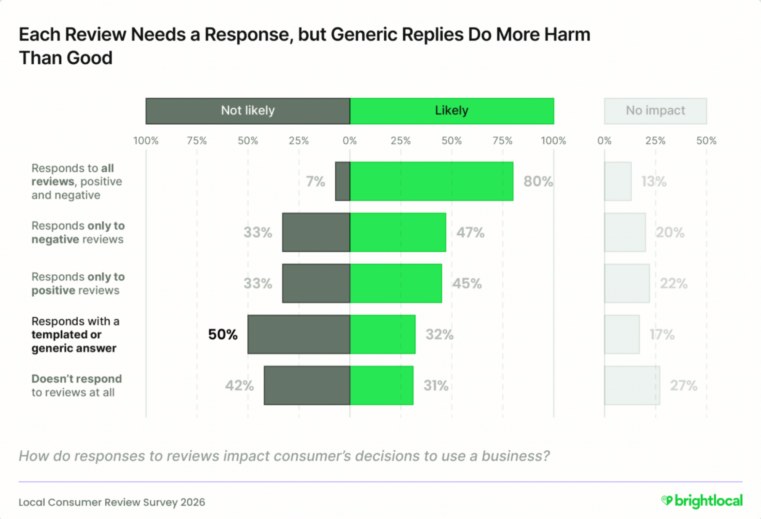
Task: Click the brightlocal logo
Action: [x=702, y=501]
